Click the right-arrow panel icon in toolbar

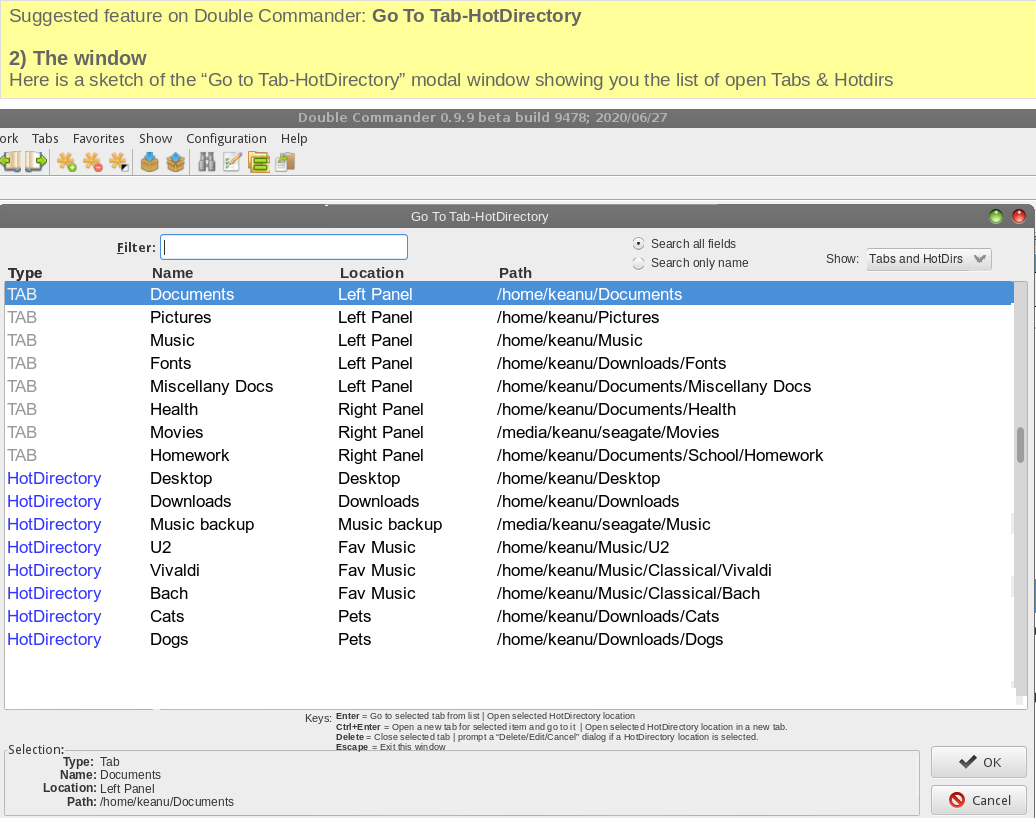click(37, 162)
